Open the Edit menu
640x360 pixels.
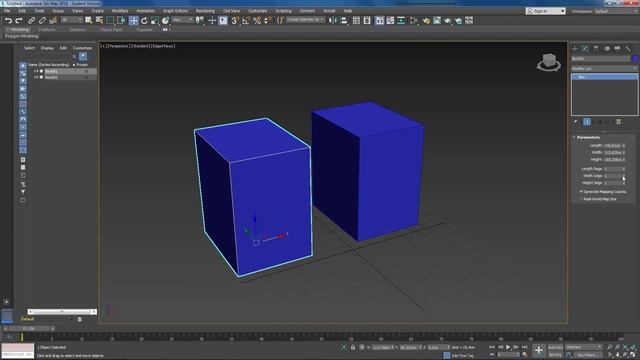coord(22,11)
